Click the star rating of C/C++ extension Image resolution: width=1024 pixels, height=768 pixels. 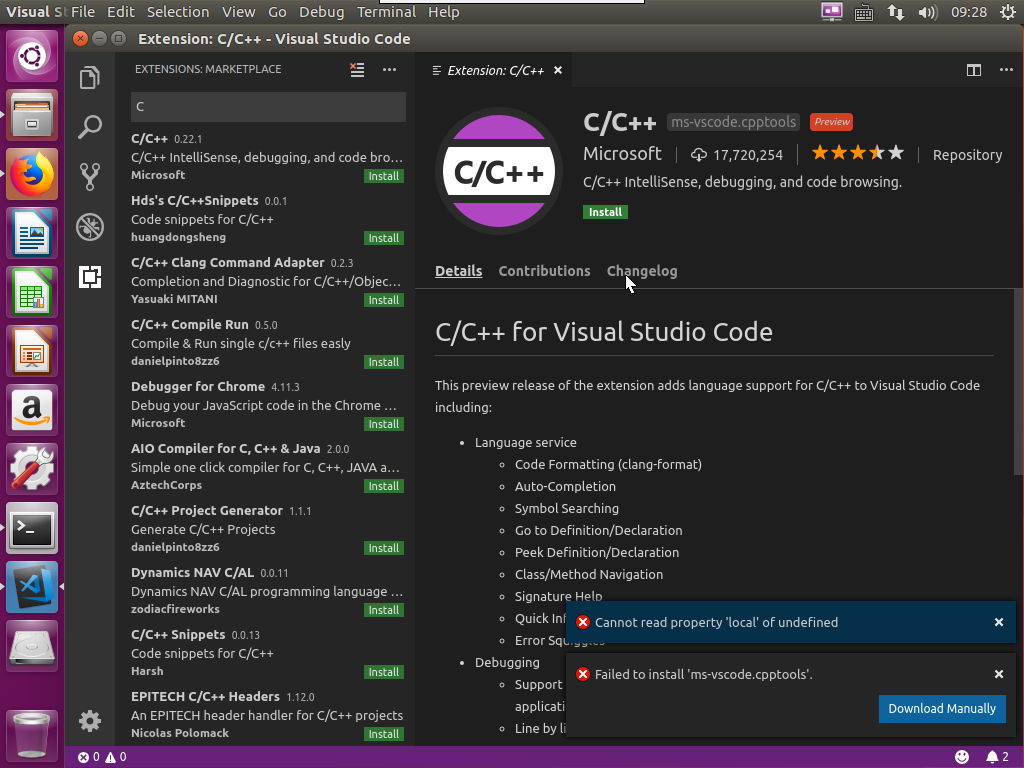(x=857, y=153)
